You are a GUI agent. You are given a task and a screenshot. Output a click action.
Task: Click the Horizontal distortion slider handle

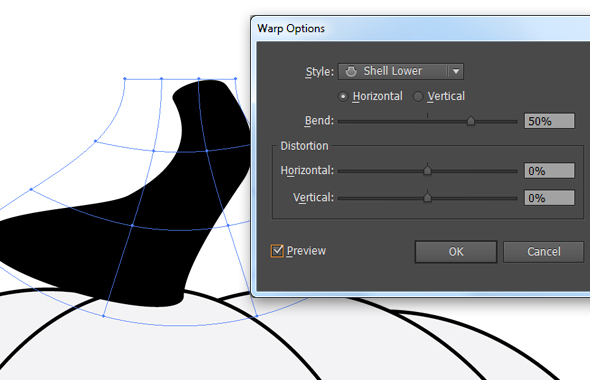coord(427,170)
